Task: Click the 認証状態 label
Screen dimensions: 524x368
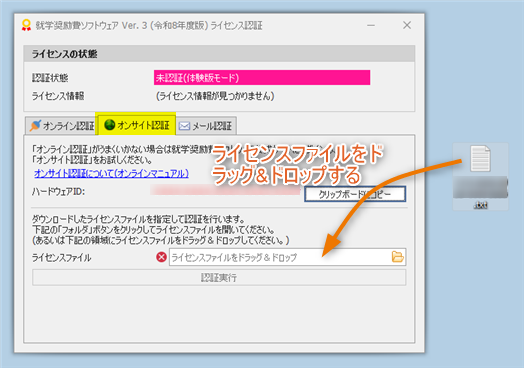Action: [50, 78]
